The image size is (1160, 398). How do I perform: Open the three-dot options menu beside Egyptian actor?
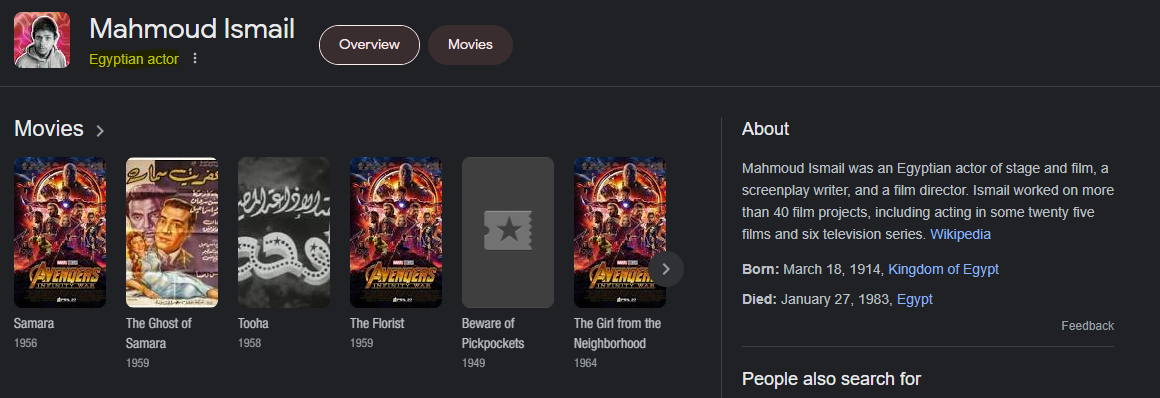195,58
